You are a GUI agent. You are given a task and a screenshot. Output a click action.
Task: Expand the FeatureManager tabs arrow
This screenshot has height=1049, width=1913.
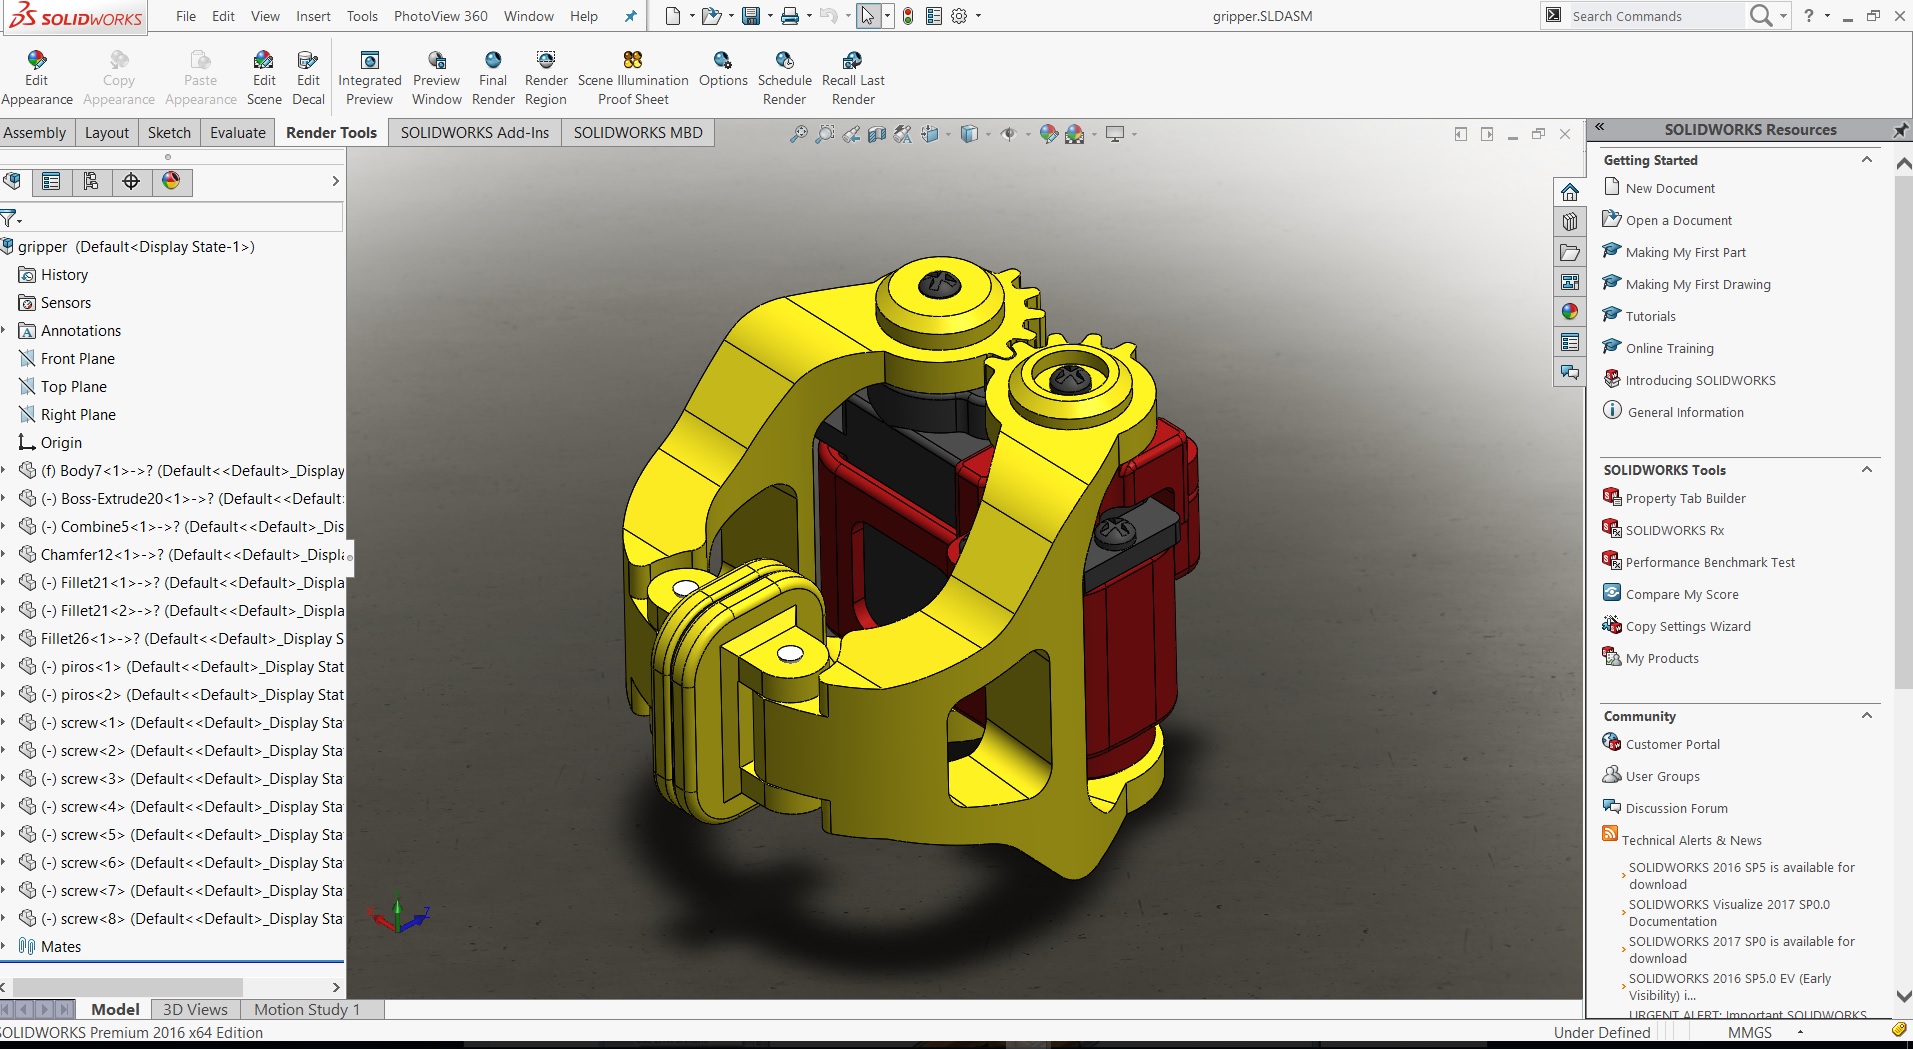coord(335,181)
